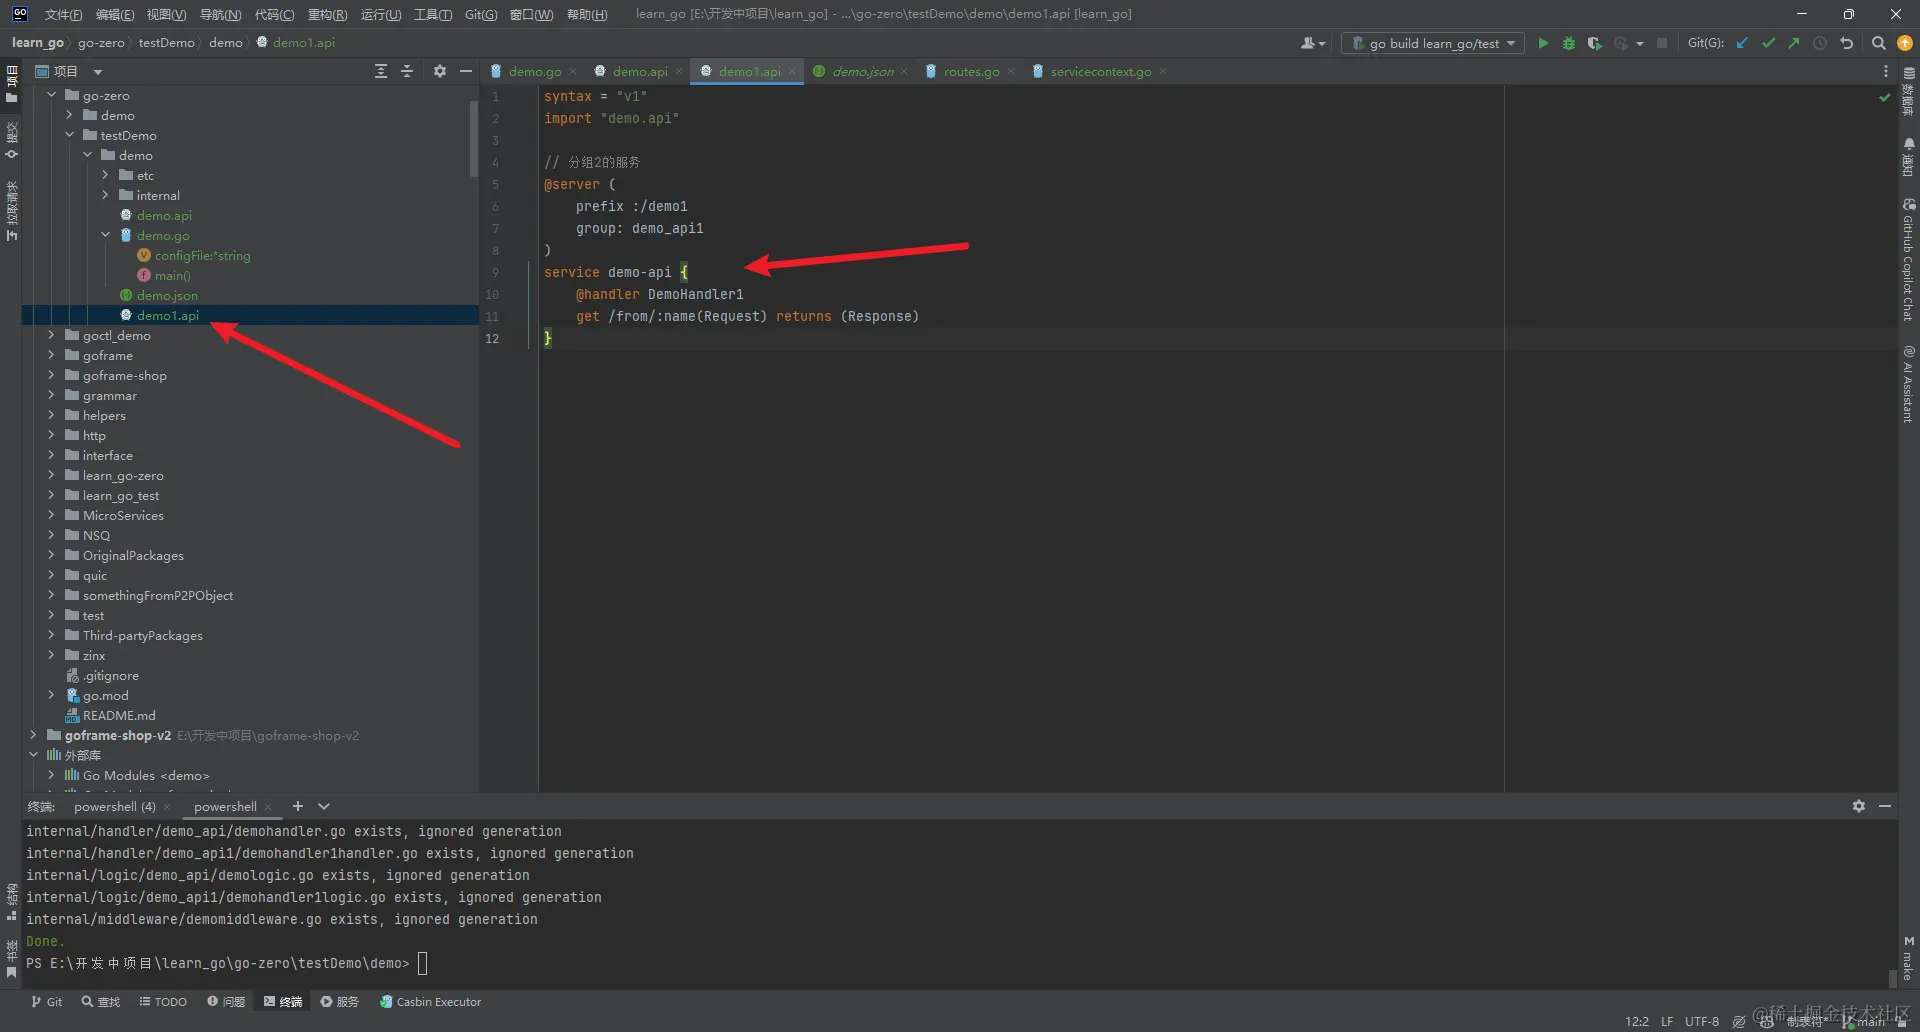The image size is (1920, 1032).
Task: Open terminal shell options dropdown
Action: [x=324, y=806]
